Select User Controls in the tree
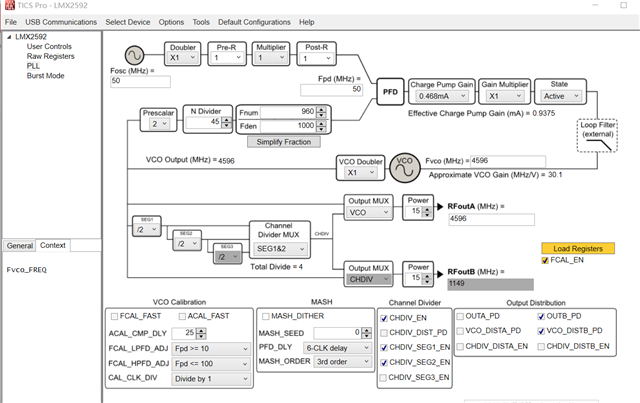Viewport: 640px width, 403px height. 49,47
